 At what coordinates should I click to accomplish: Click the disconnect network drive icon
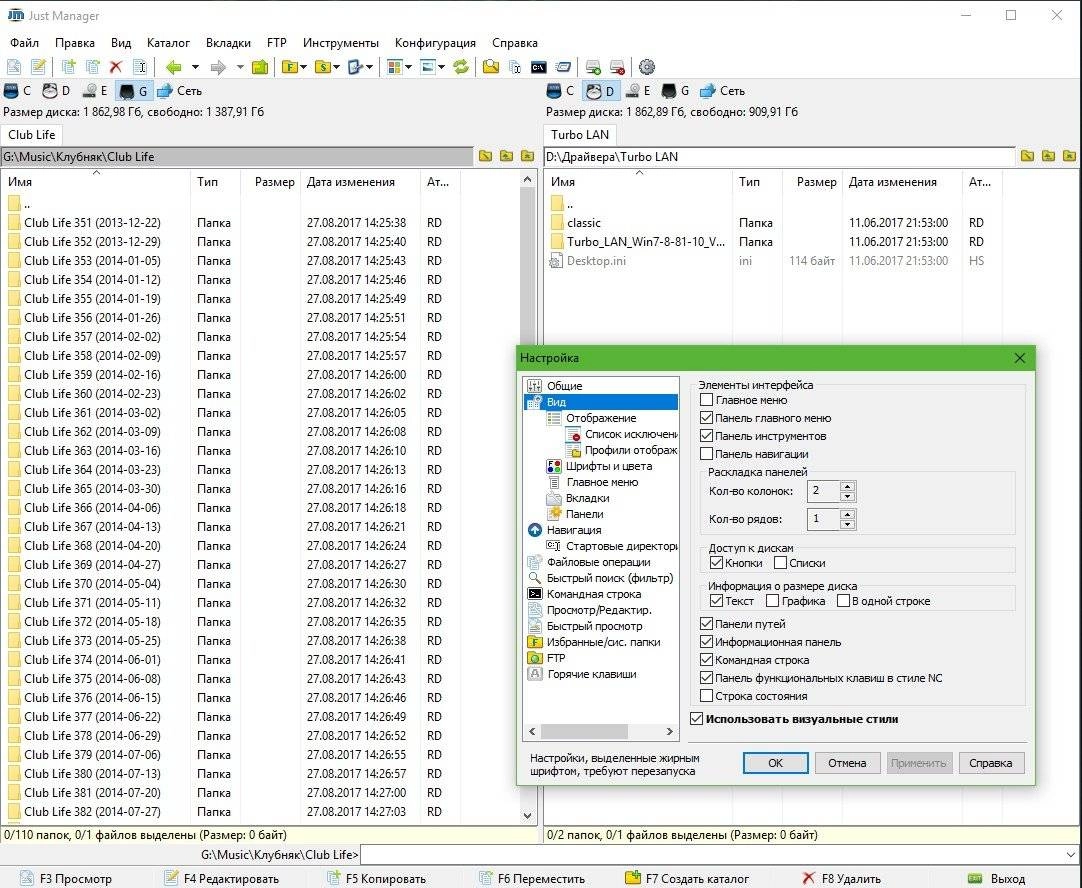coord(617,67)
